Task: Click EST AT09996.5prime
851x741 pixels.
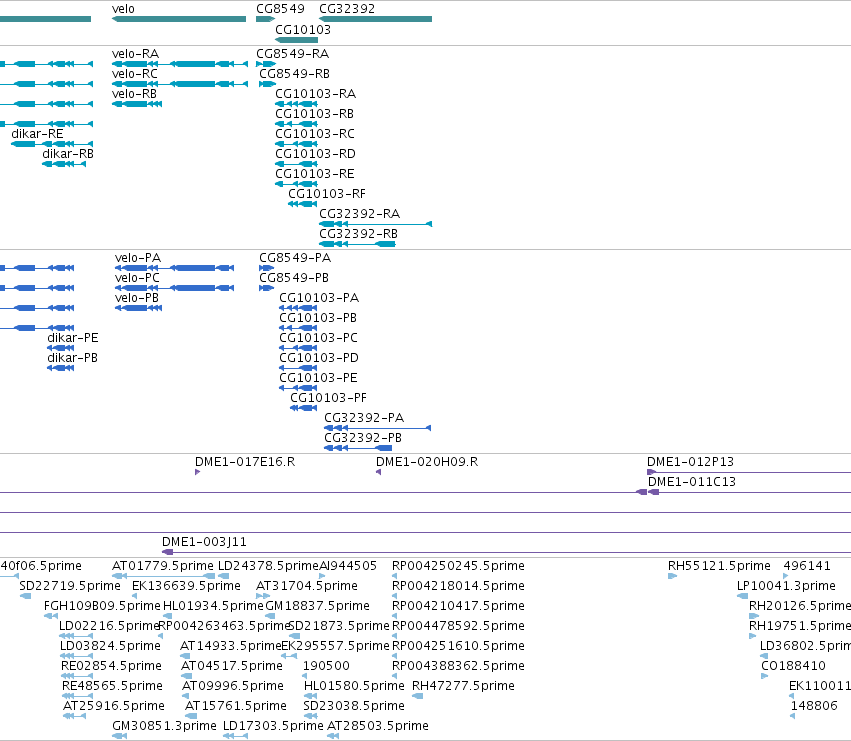Action: (233, 687)
